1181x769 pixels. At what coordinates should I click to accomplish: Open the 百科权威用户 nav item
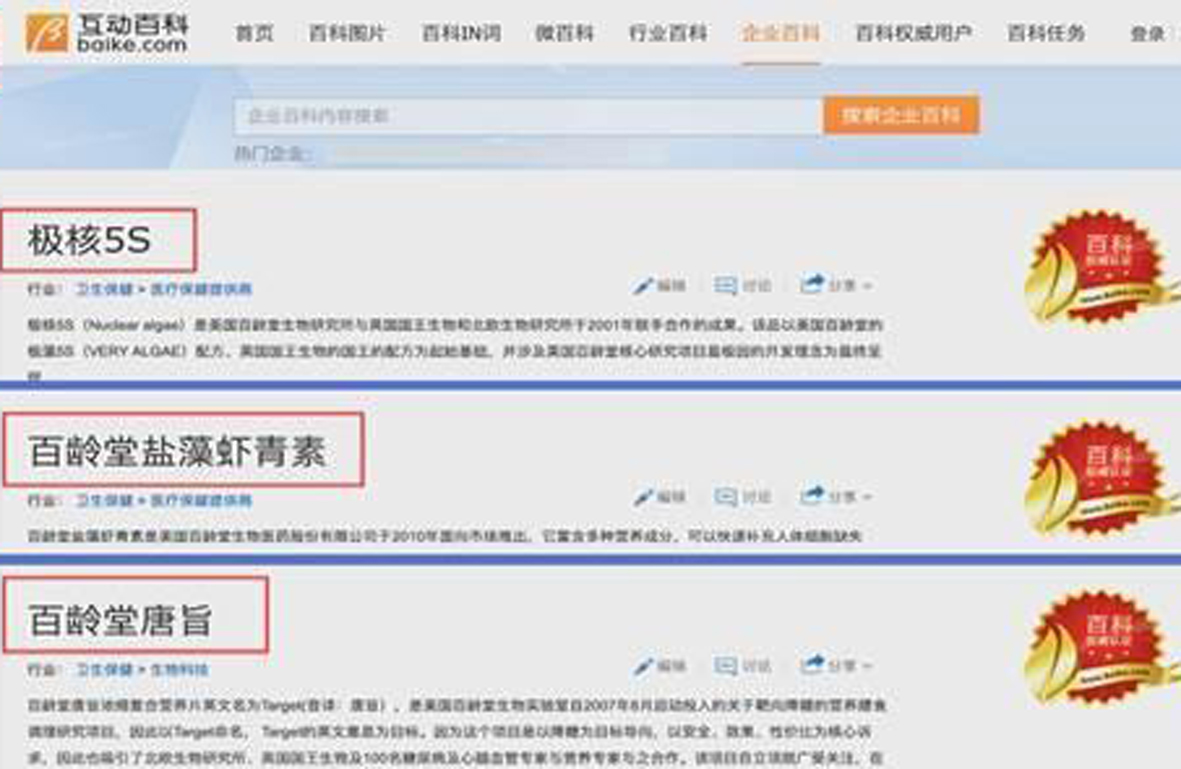914,33
